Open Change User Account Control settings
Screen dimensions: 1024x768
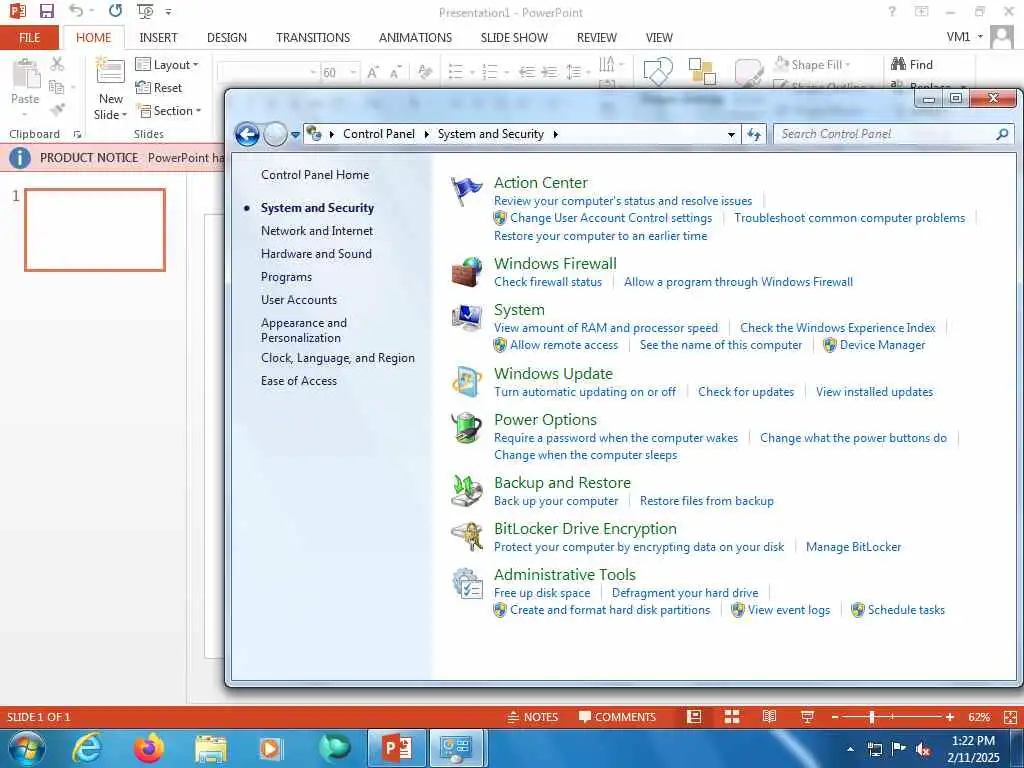point(611,218)
